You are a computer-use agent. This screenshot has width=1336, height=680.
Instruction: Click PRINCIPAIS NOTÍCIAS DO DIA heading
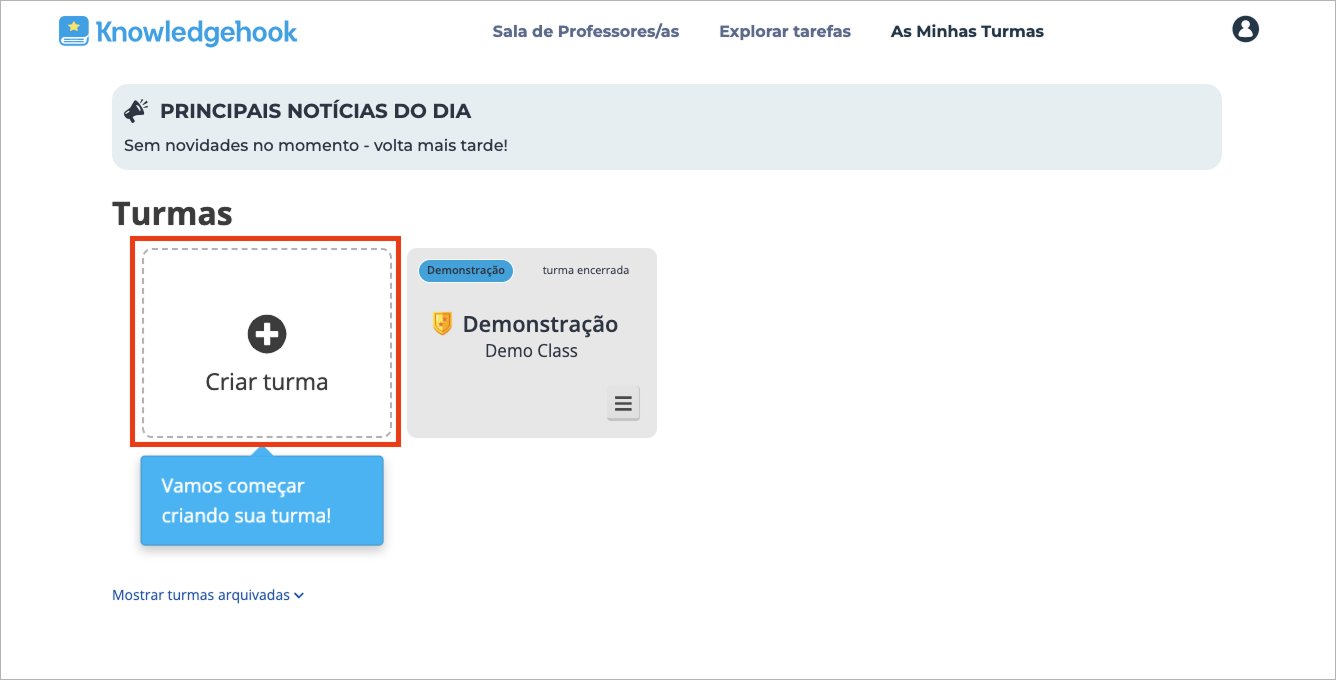pyautogui.click(x=315, y=111)
